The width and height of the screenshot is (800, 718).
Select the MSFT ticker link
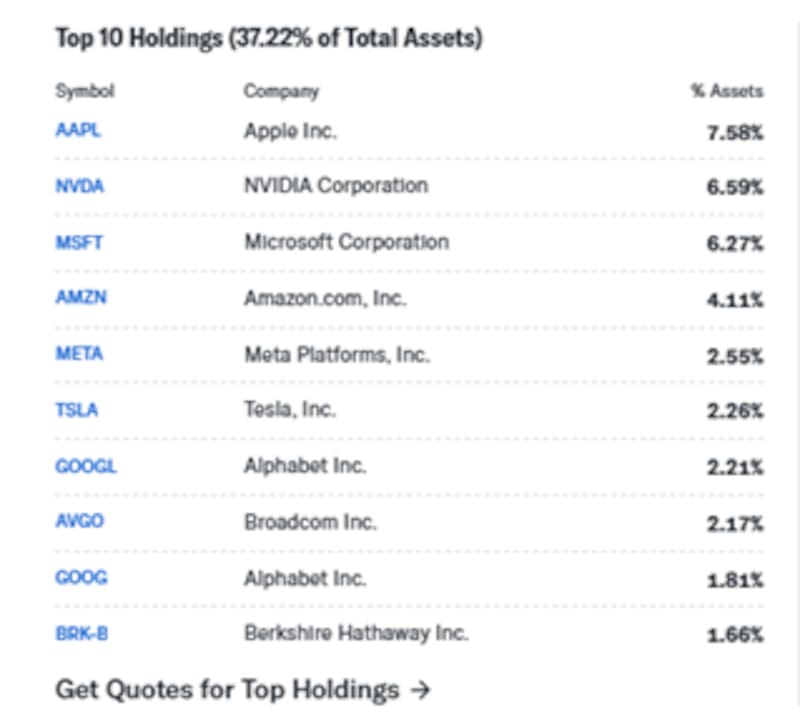coord(79,242)
